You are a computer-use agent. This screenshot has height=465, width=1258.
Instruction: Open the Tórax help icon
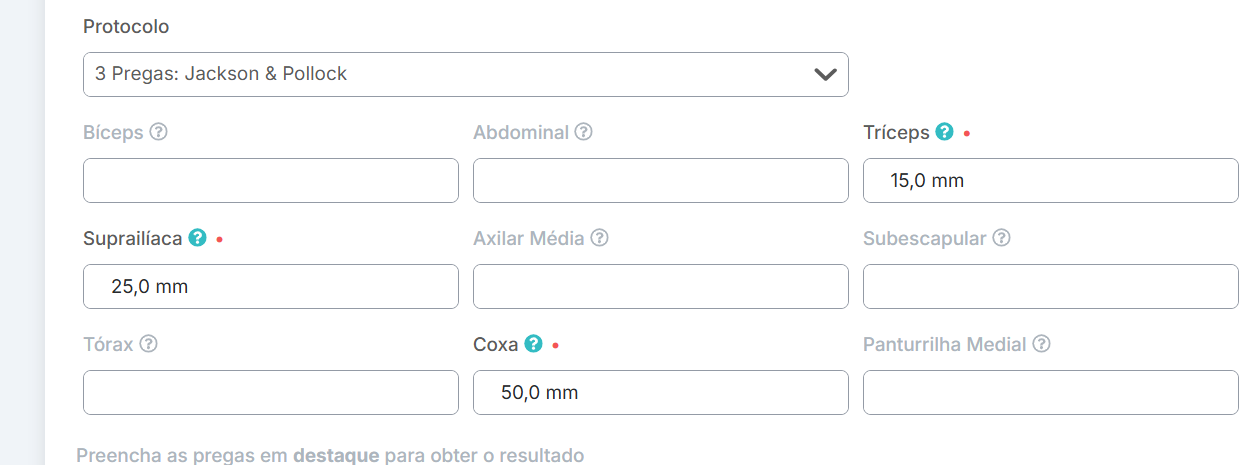coord(149,344)
